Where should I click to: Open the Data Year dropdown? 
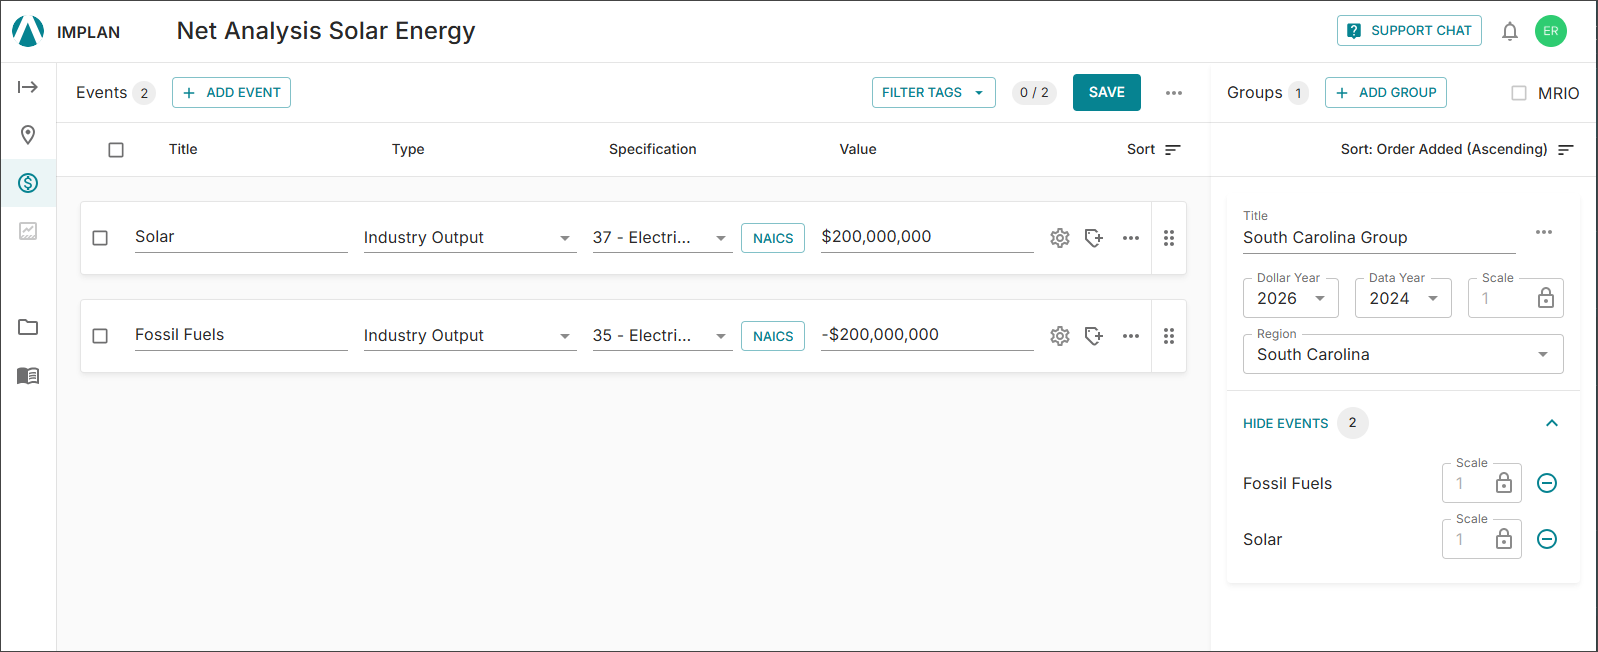[1403, 298]
